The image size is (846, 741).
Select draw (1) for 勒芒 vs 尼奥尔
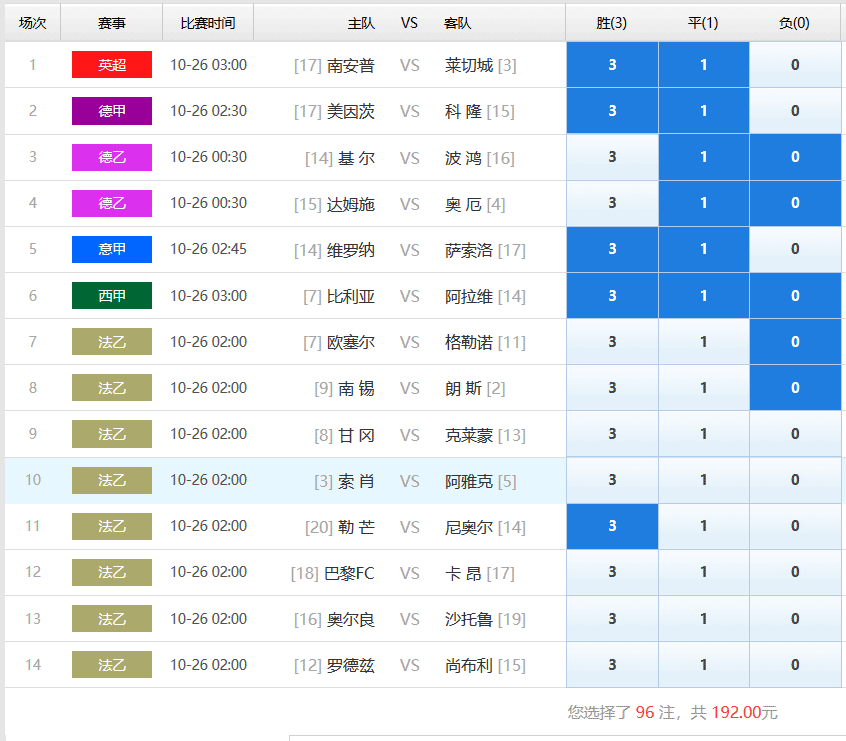[704, 526]
